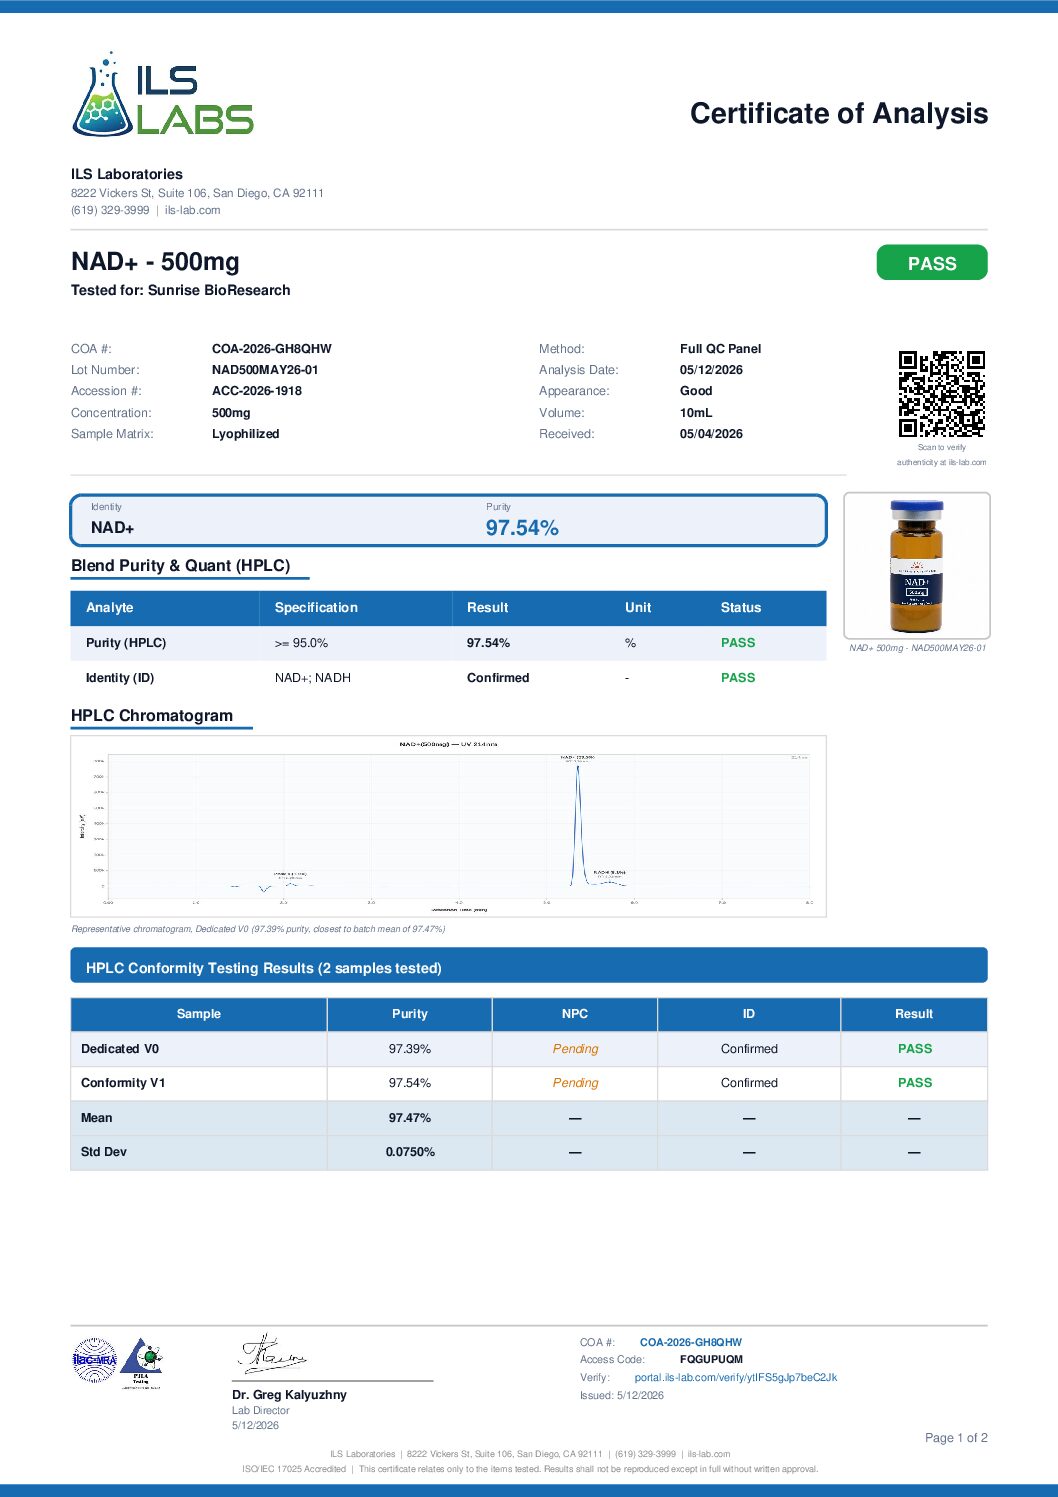Image resolution: width=1058 pixels, height=1497 pixels.
Task: Select the access code FQGUPUQM
Action: (x=711, y=1360)
